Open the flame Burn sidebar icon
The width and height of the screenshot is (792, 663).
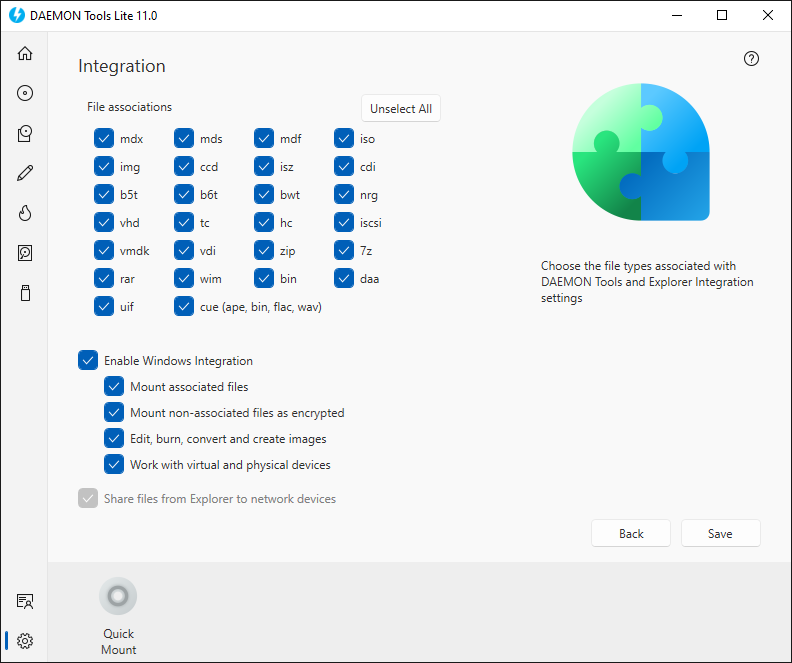[25, 213]
